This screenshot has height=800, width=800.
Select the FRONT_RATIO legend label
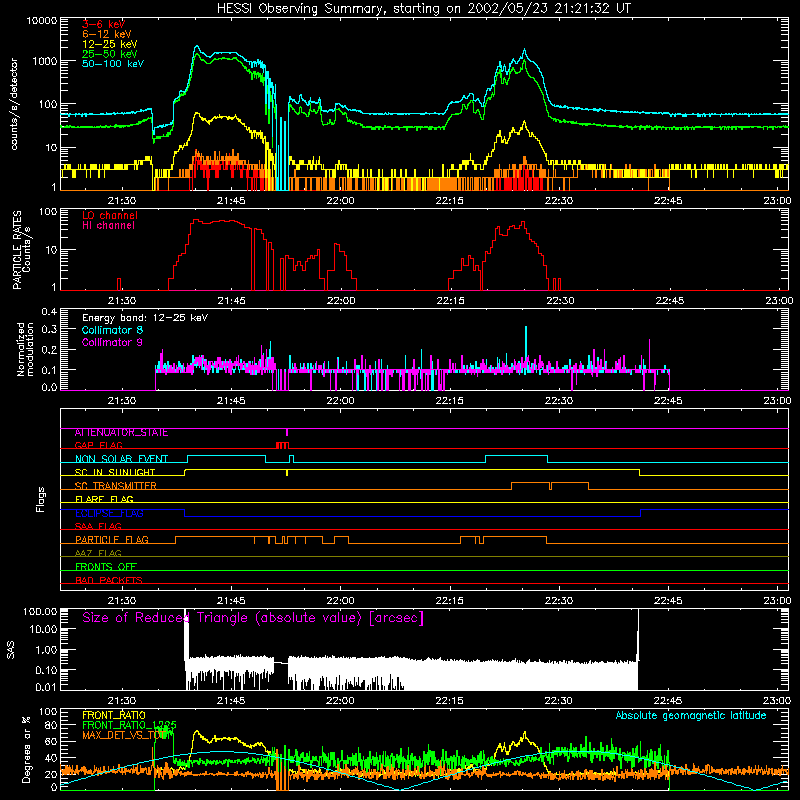(114, 715)
